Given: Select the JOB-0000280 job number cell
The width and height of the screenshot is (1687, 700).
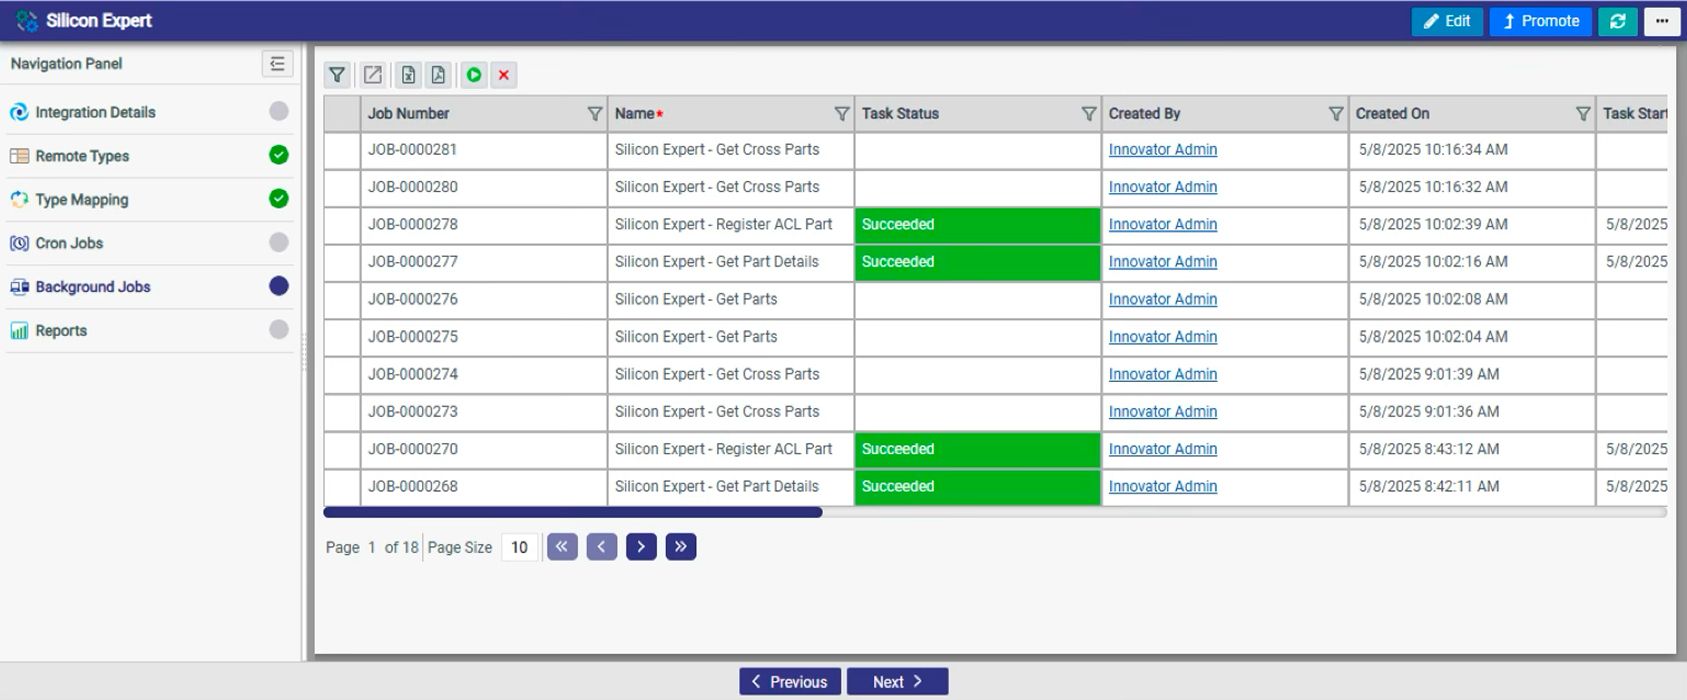Looking at the screenshot, I should (484, 187).
